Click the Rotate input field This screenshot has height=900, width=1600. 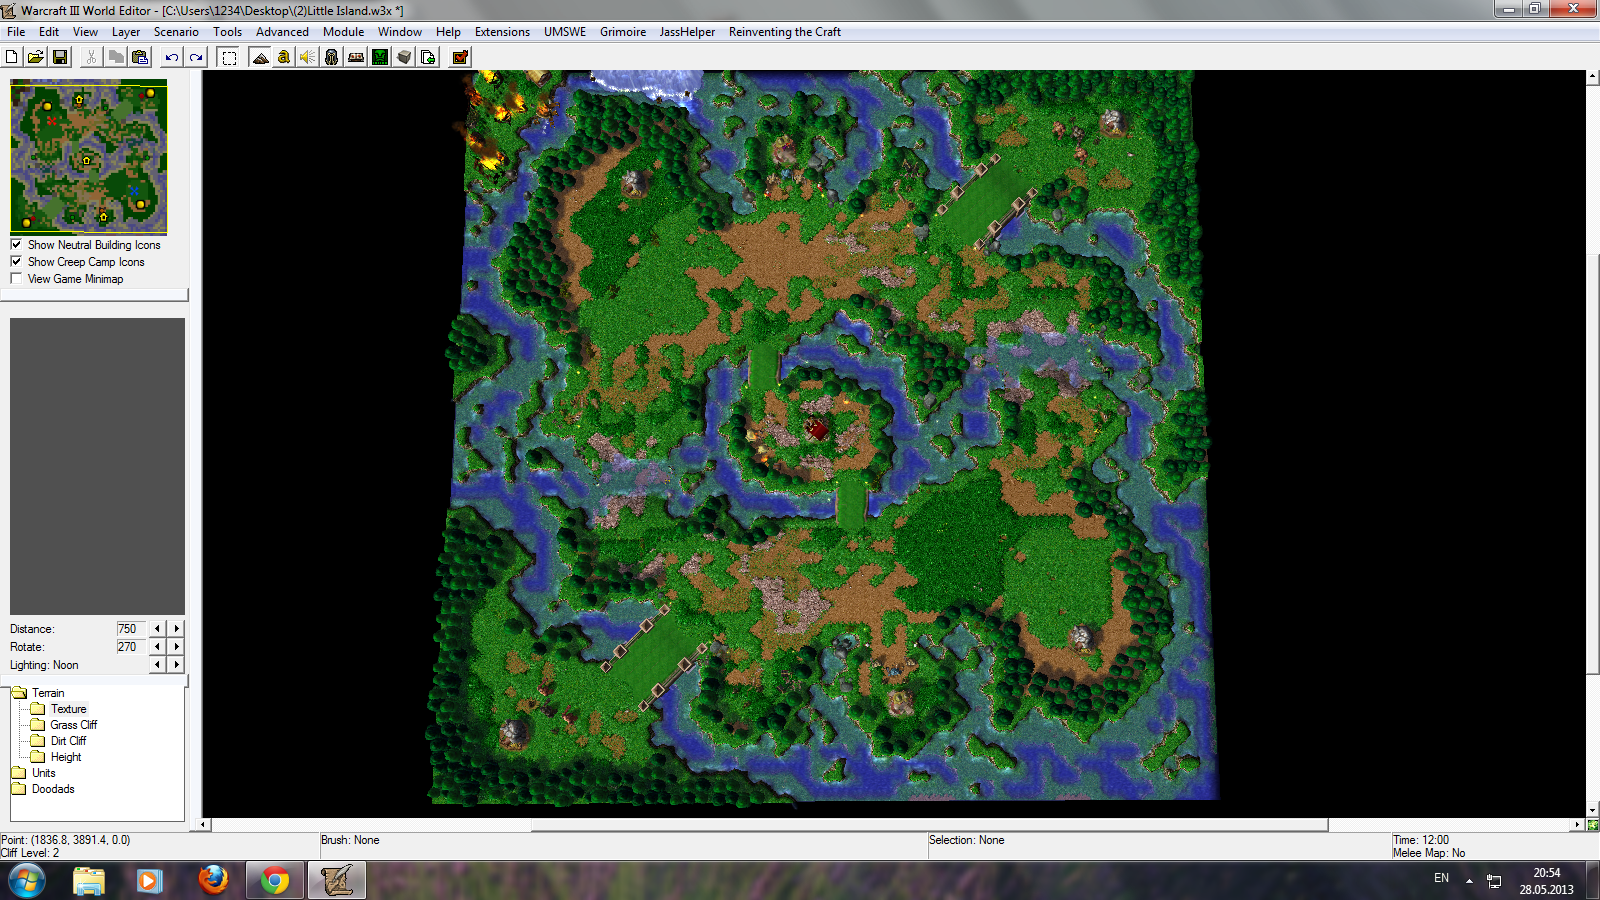click(x=131, y=646)
